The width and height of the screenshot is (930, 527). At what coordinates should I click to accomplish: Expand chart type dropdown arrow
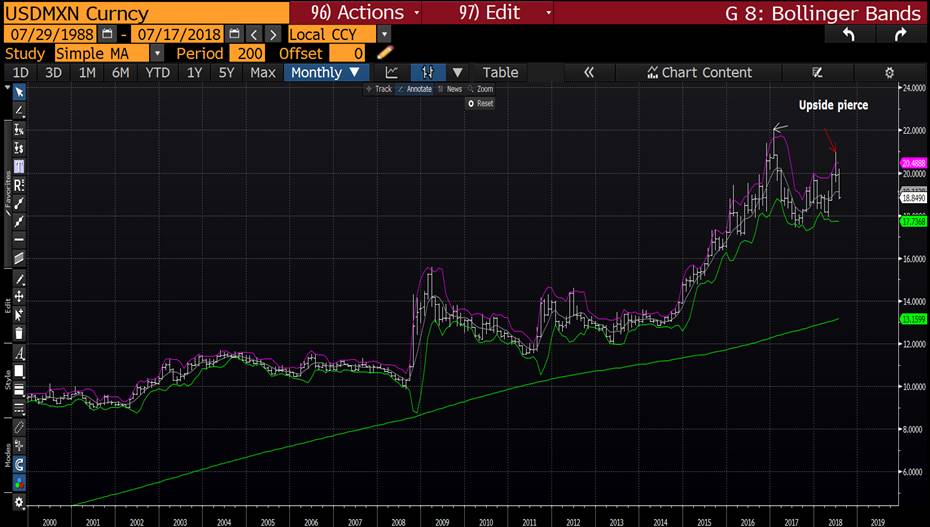(457, 72)
